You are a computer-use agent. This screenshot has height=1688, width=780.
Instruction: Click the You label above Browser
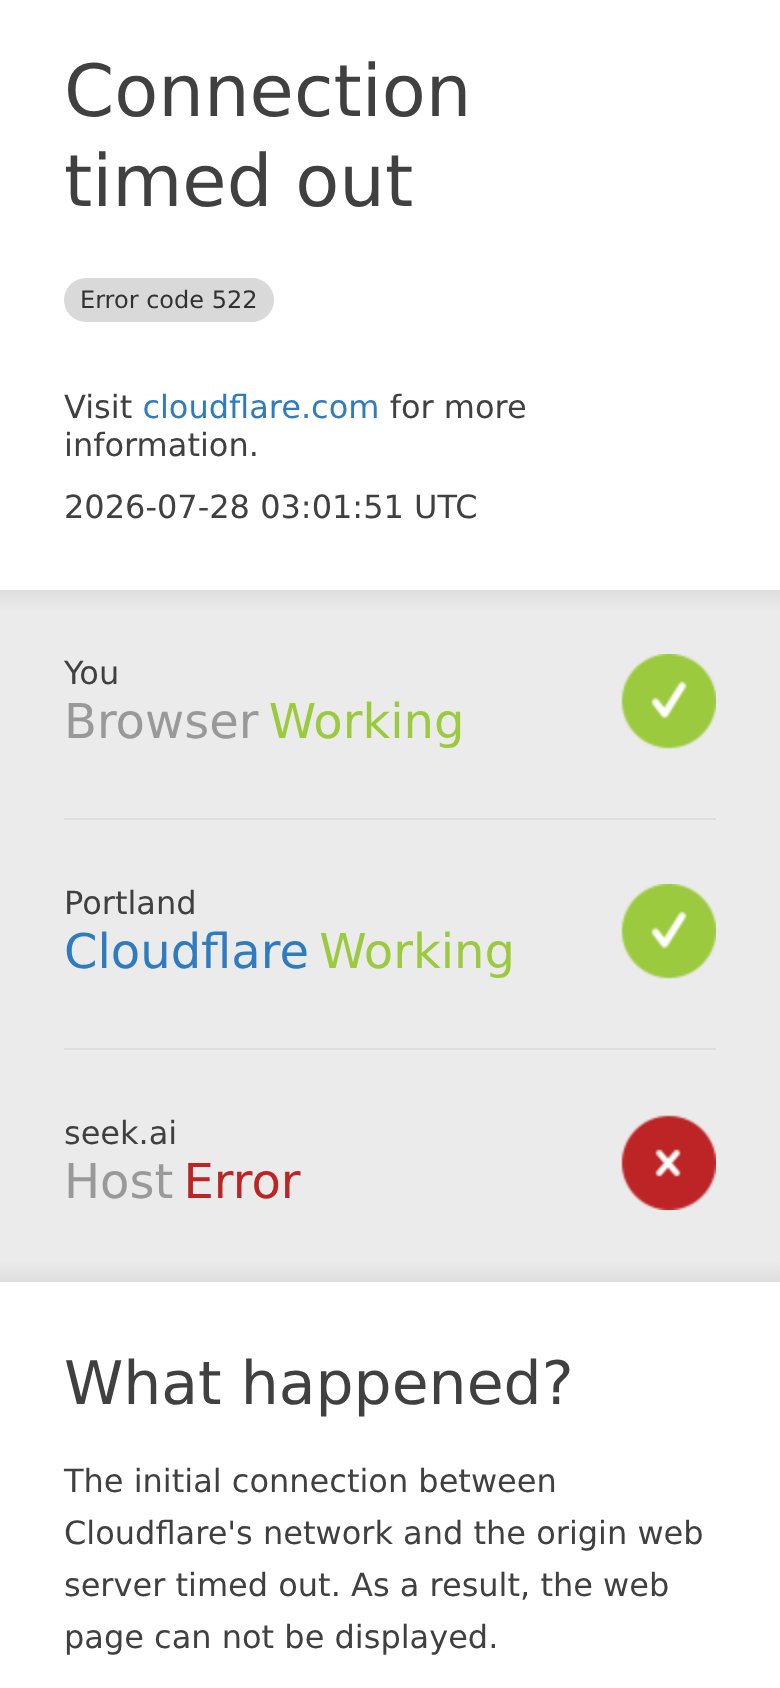92,673
